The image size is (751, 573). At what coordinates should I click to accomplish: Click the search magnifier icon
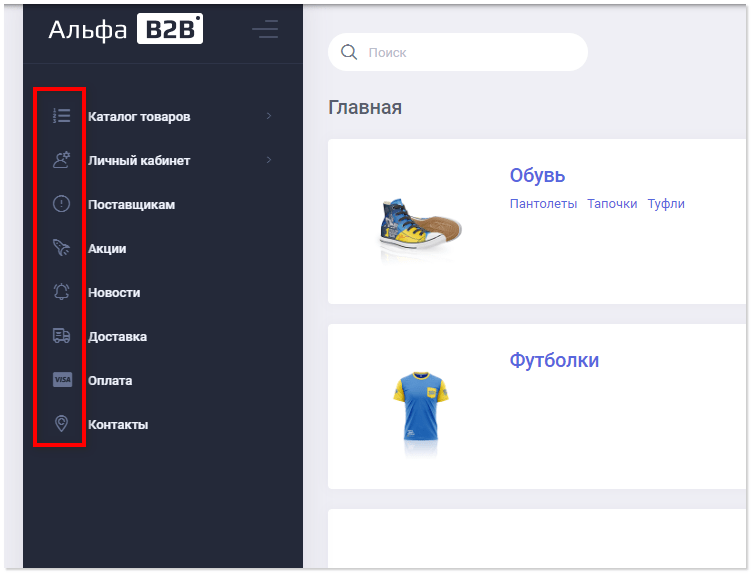pyautogui.click(x=349, y=52)
